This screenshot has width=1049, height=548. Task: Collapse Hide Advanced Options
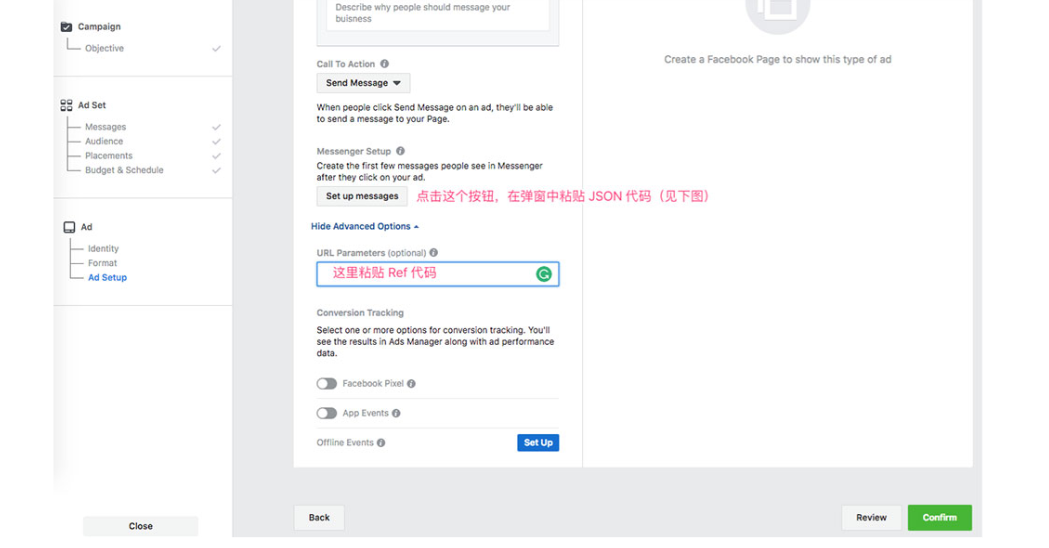(x=365, y=226)
